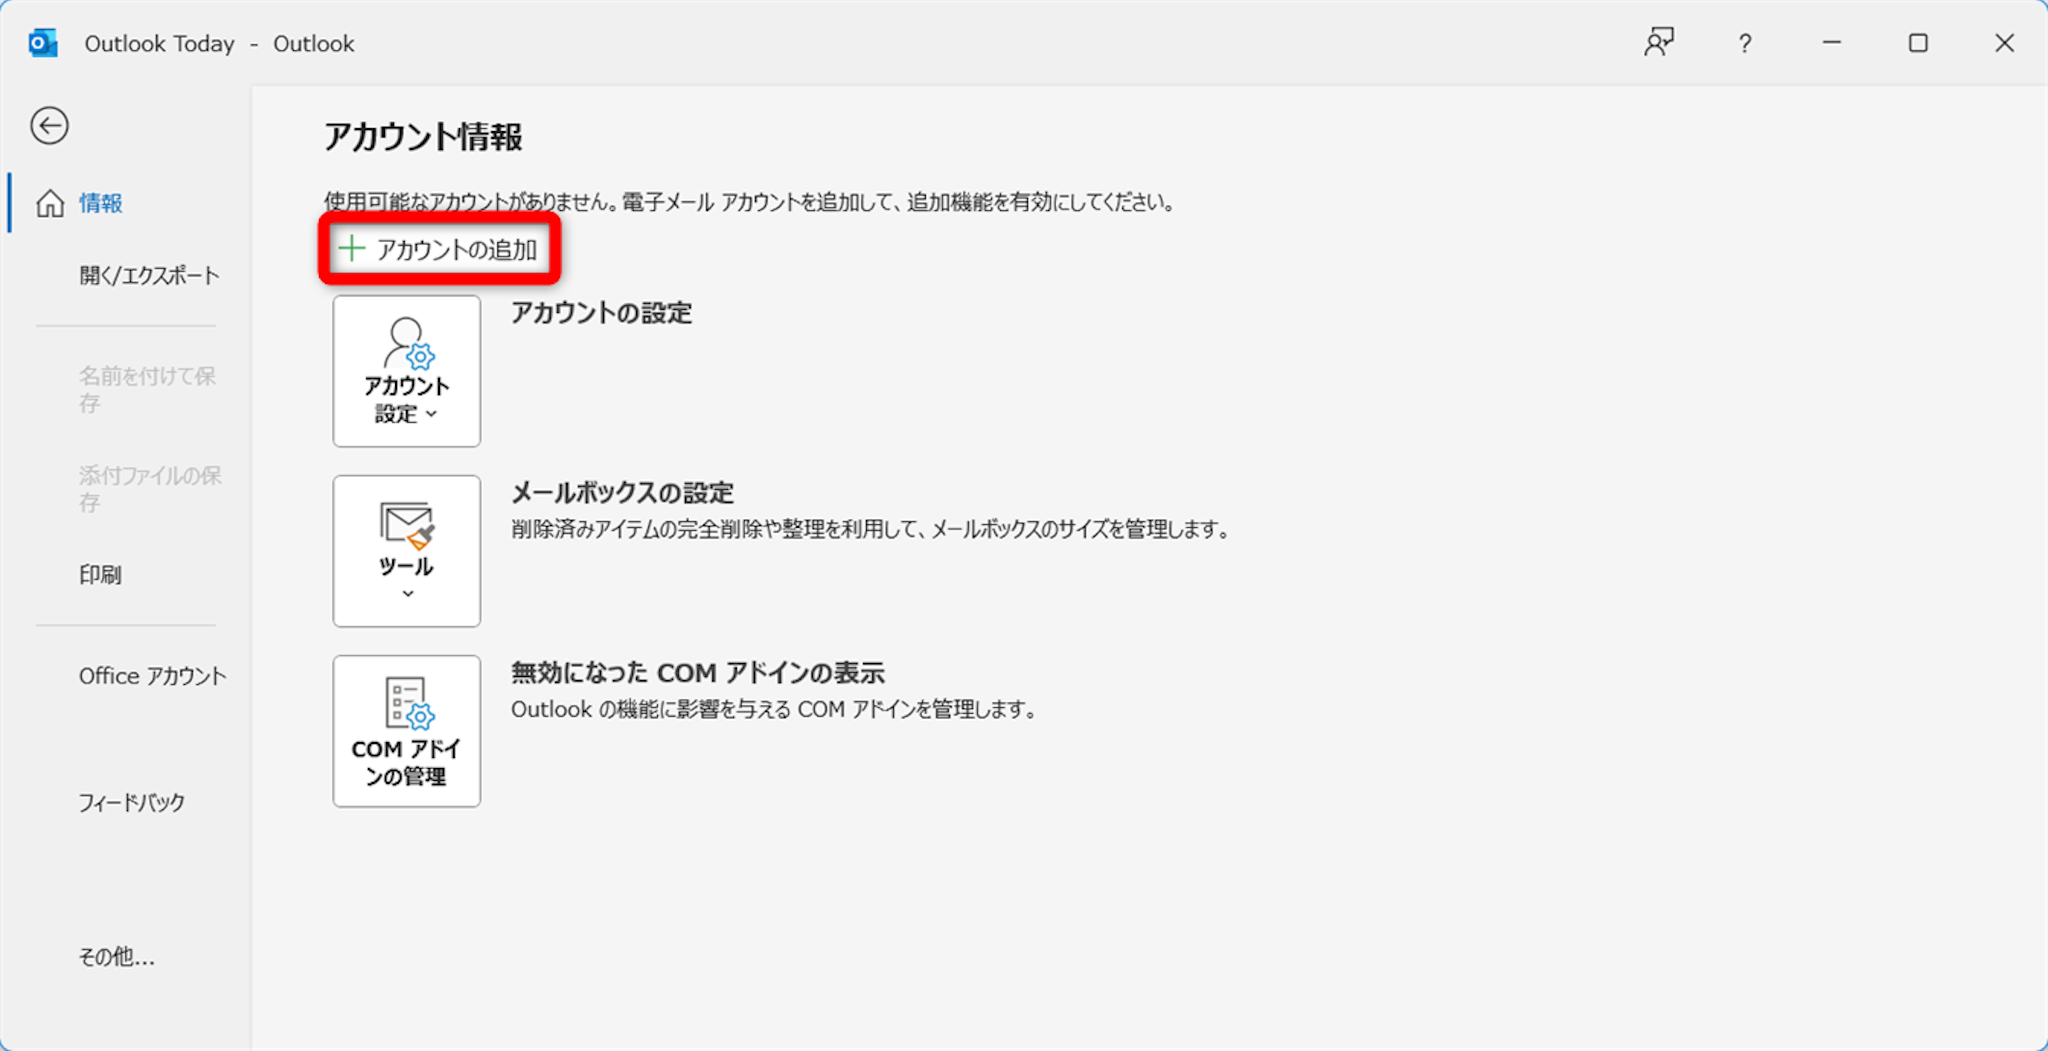This screenshot has height=1051, width=2048.
Task: Click the アカウント情報 page title
Action: tap(423, 137)
